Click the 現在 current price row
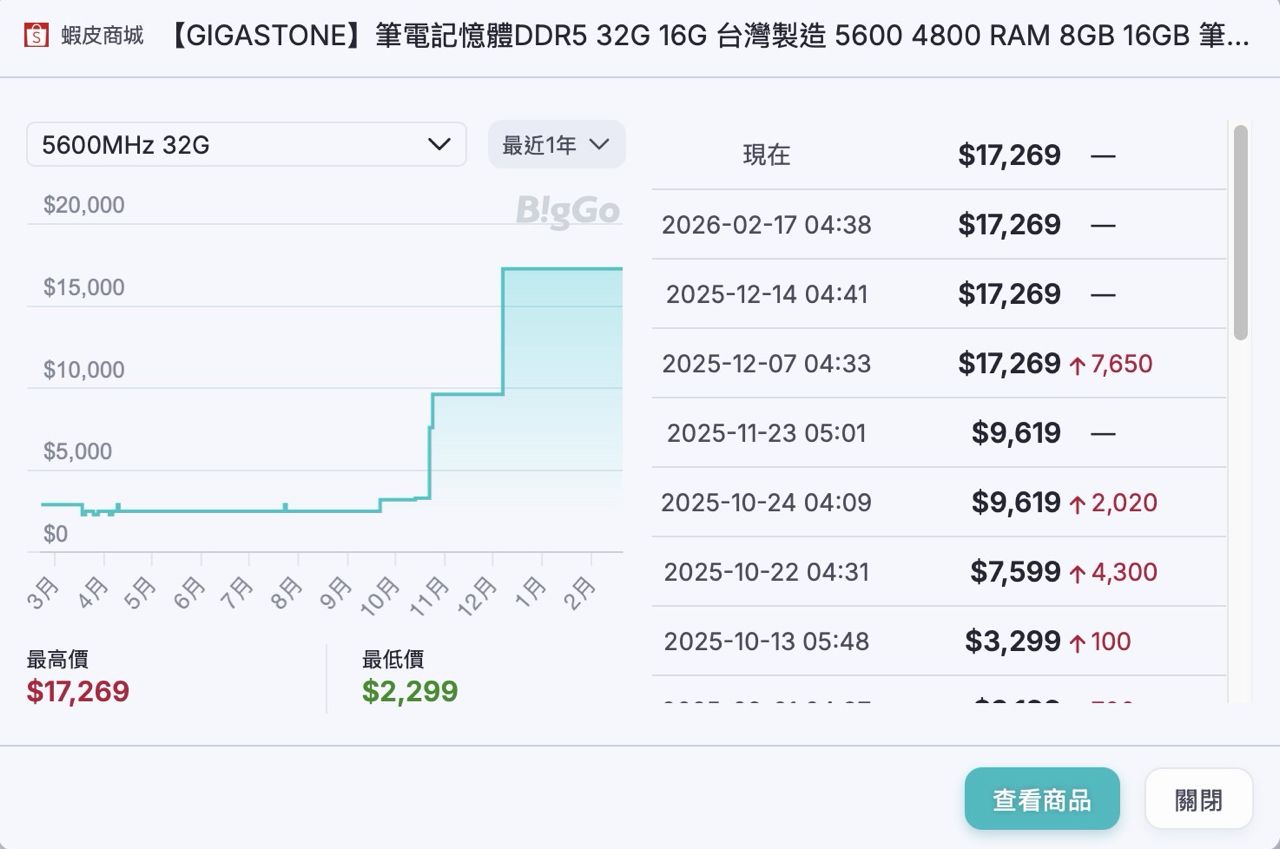The height and width of the screenshot is (849, 1280). 938,155
